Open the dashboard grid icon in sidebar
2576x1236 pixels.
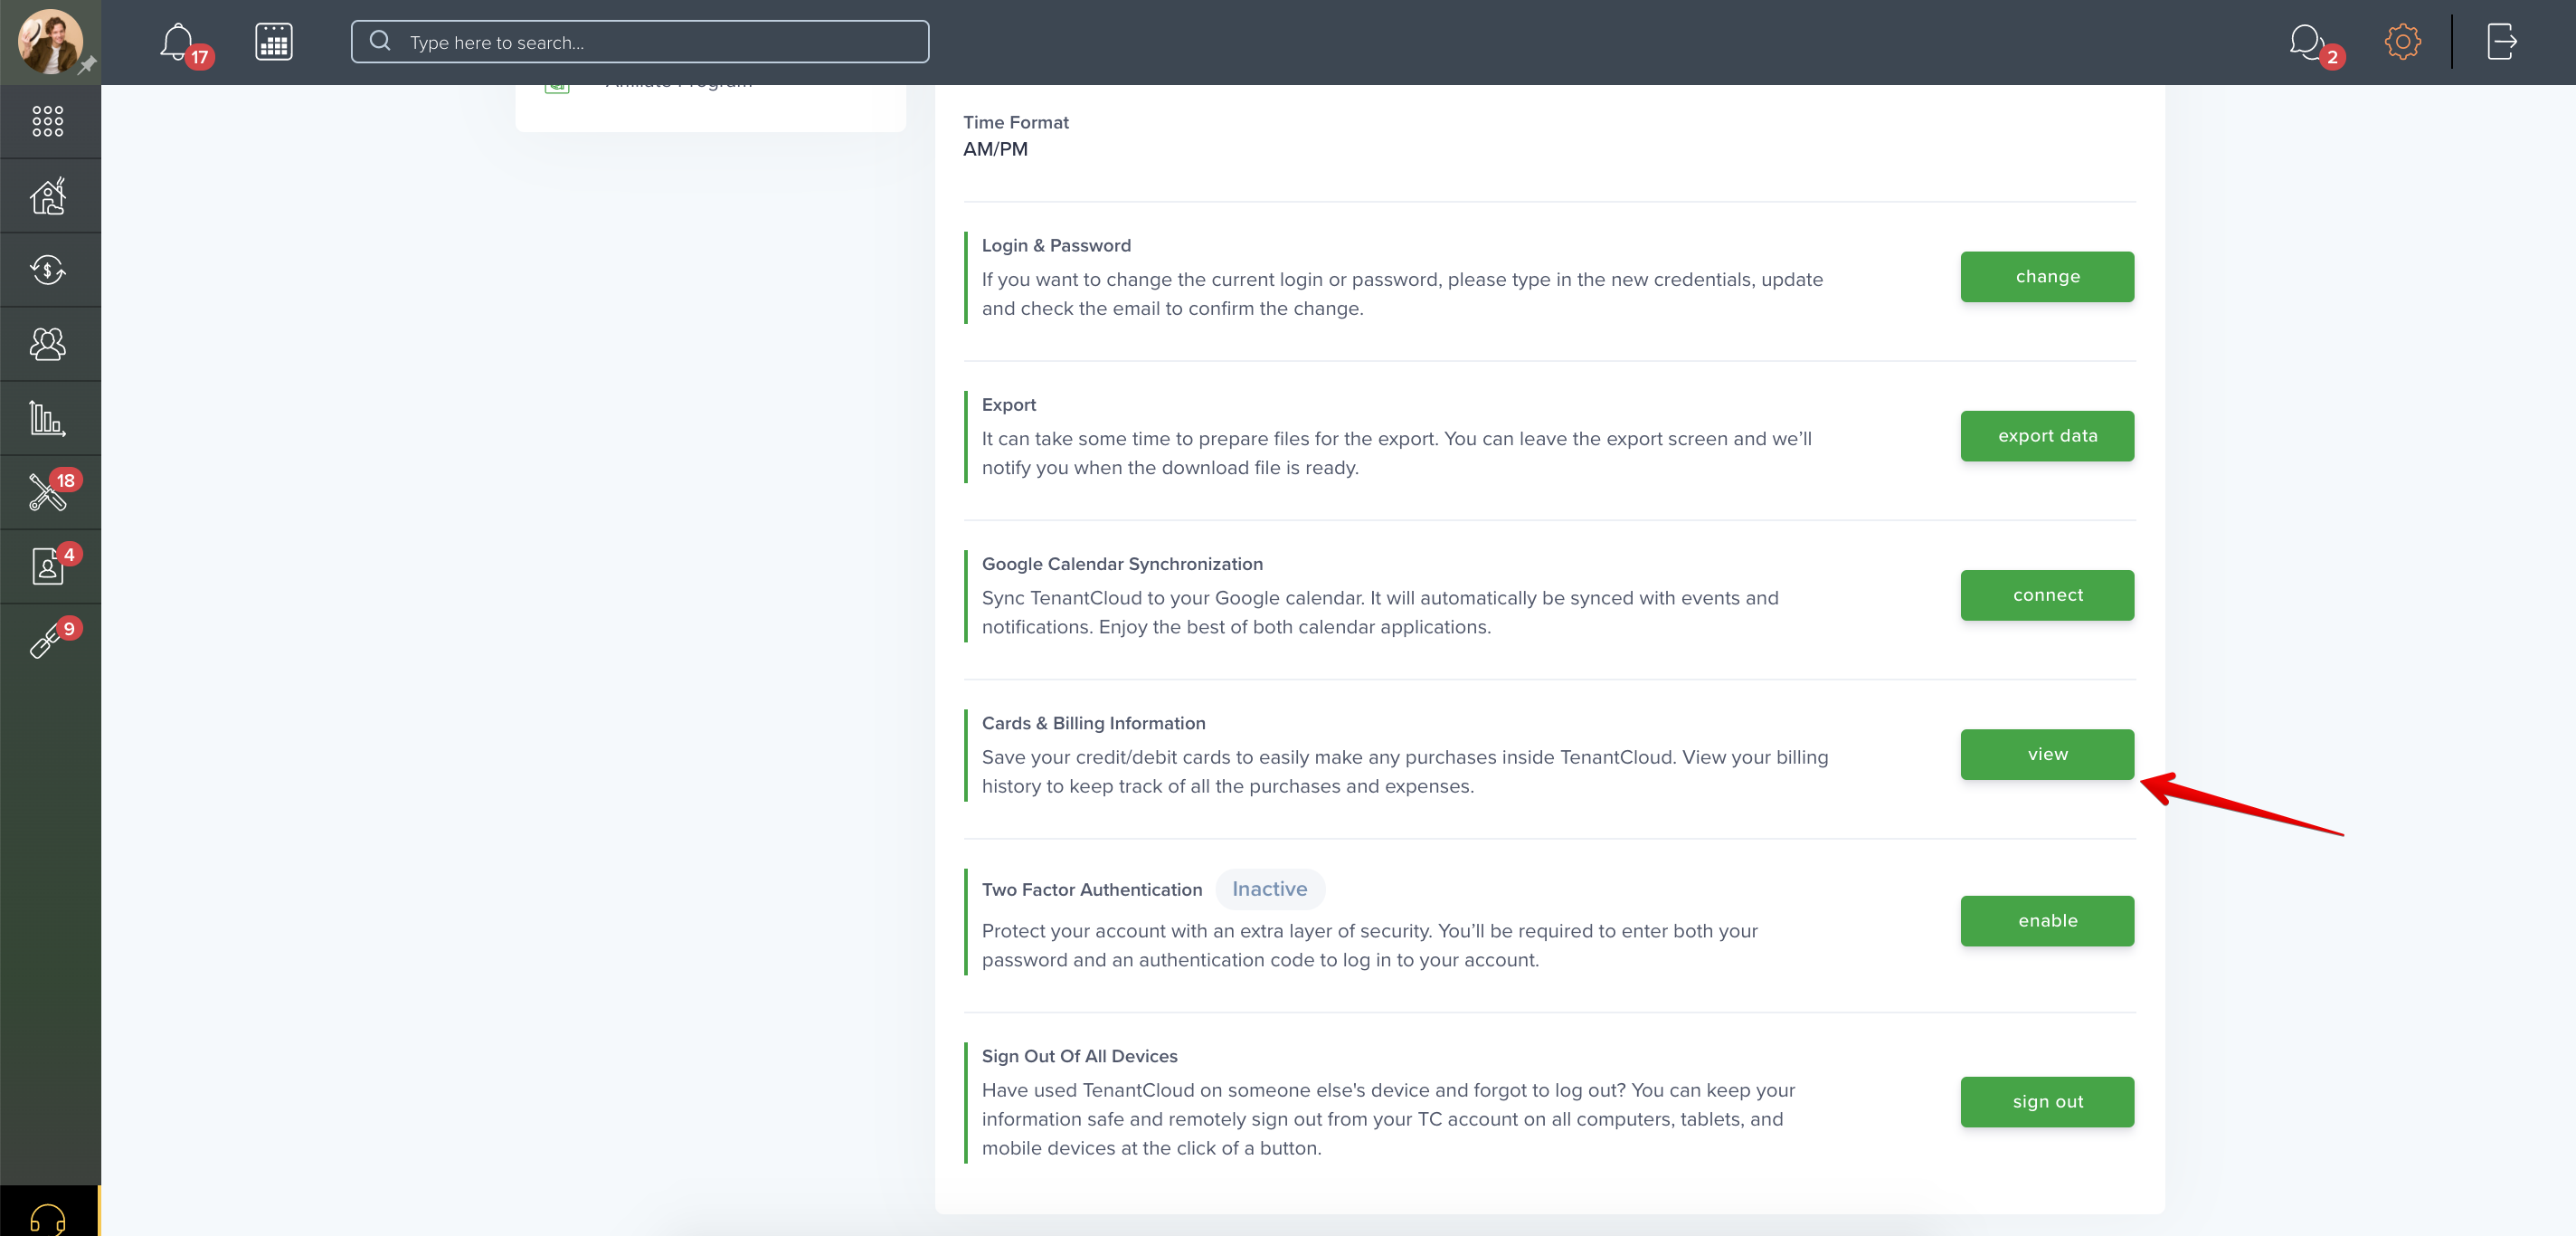[x=48, y=121]
